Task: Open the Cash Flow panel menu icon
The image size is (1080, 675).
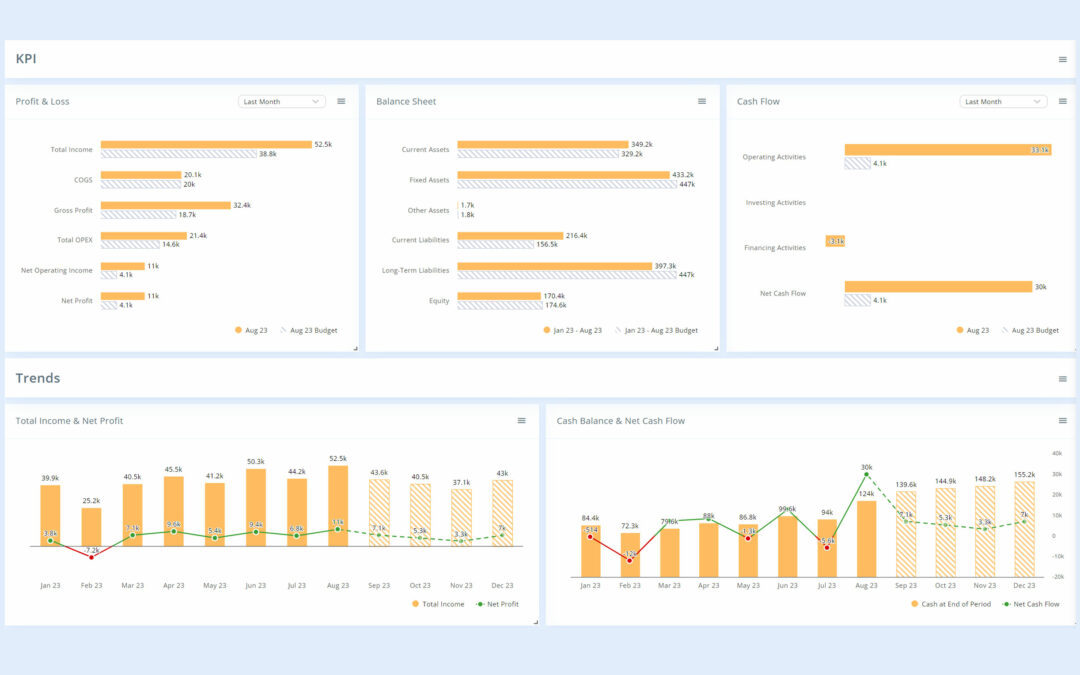Action: click(1063, 101)
